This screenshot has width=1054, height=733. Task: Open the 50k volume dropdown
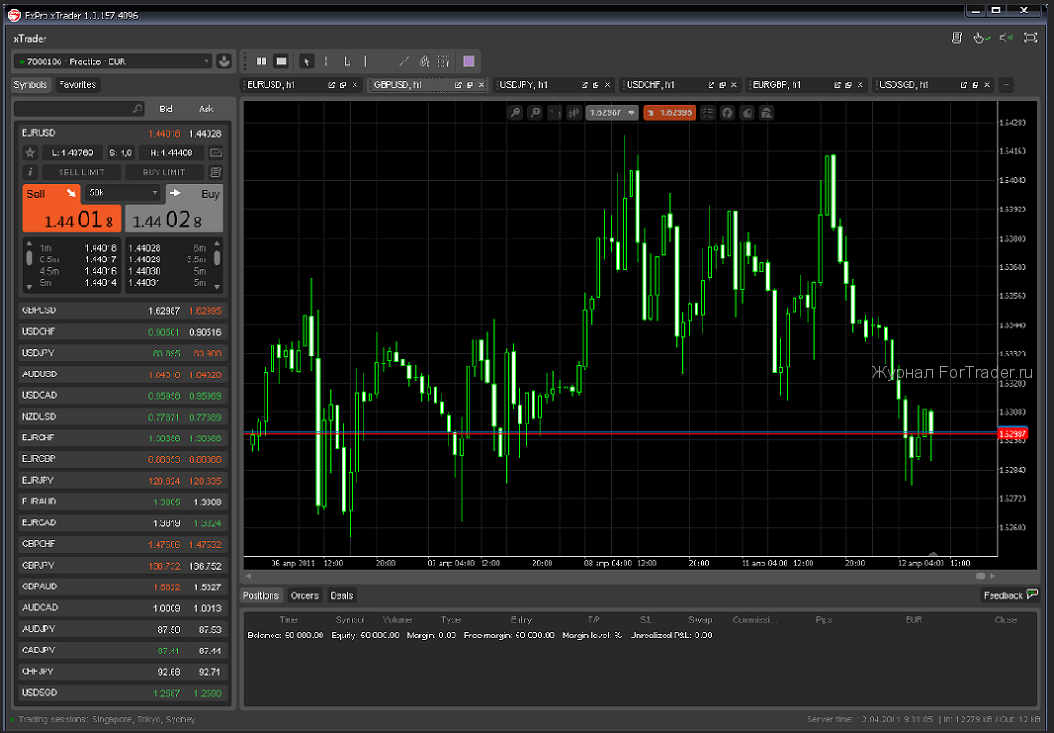(123, 192)
